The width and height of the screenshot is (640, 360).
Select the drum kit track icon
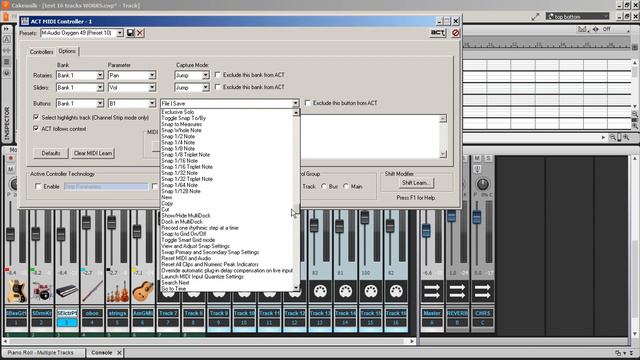[x=42, y=291]
